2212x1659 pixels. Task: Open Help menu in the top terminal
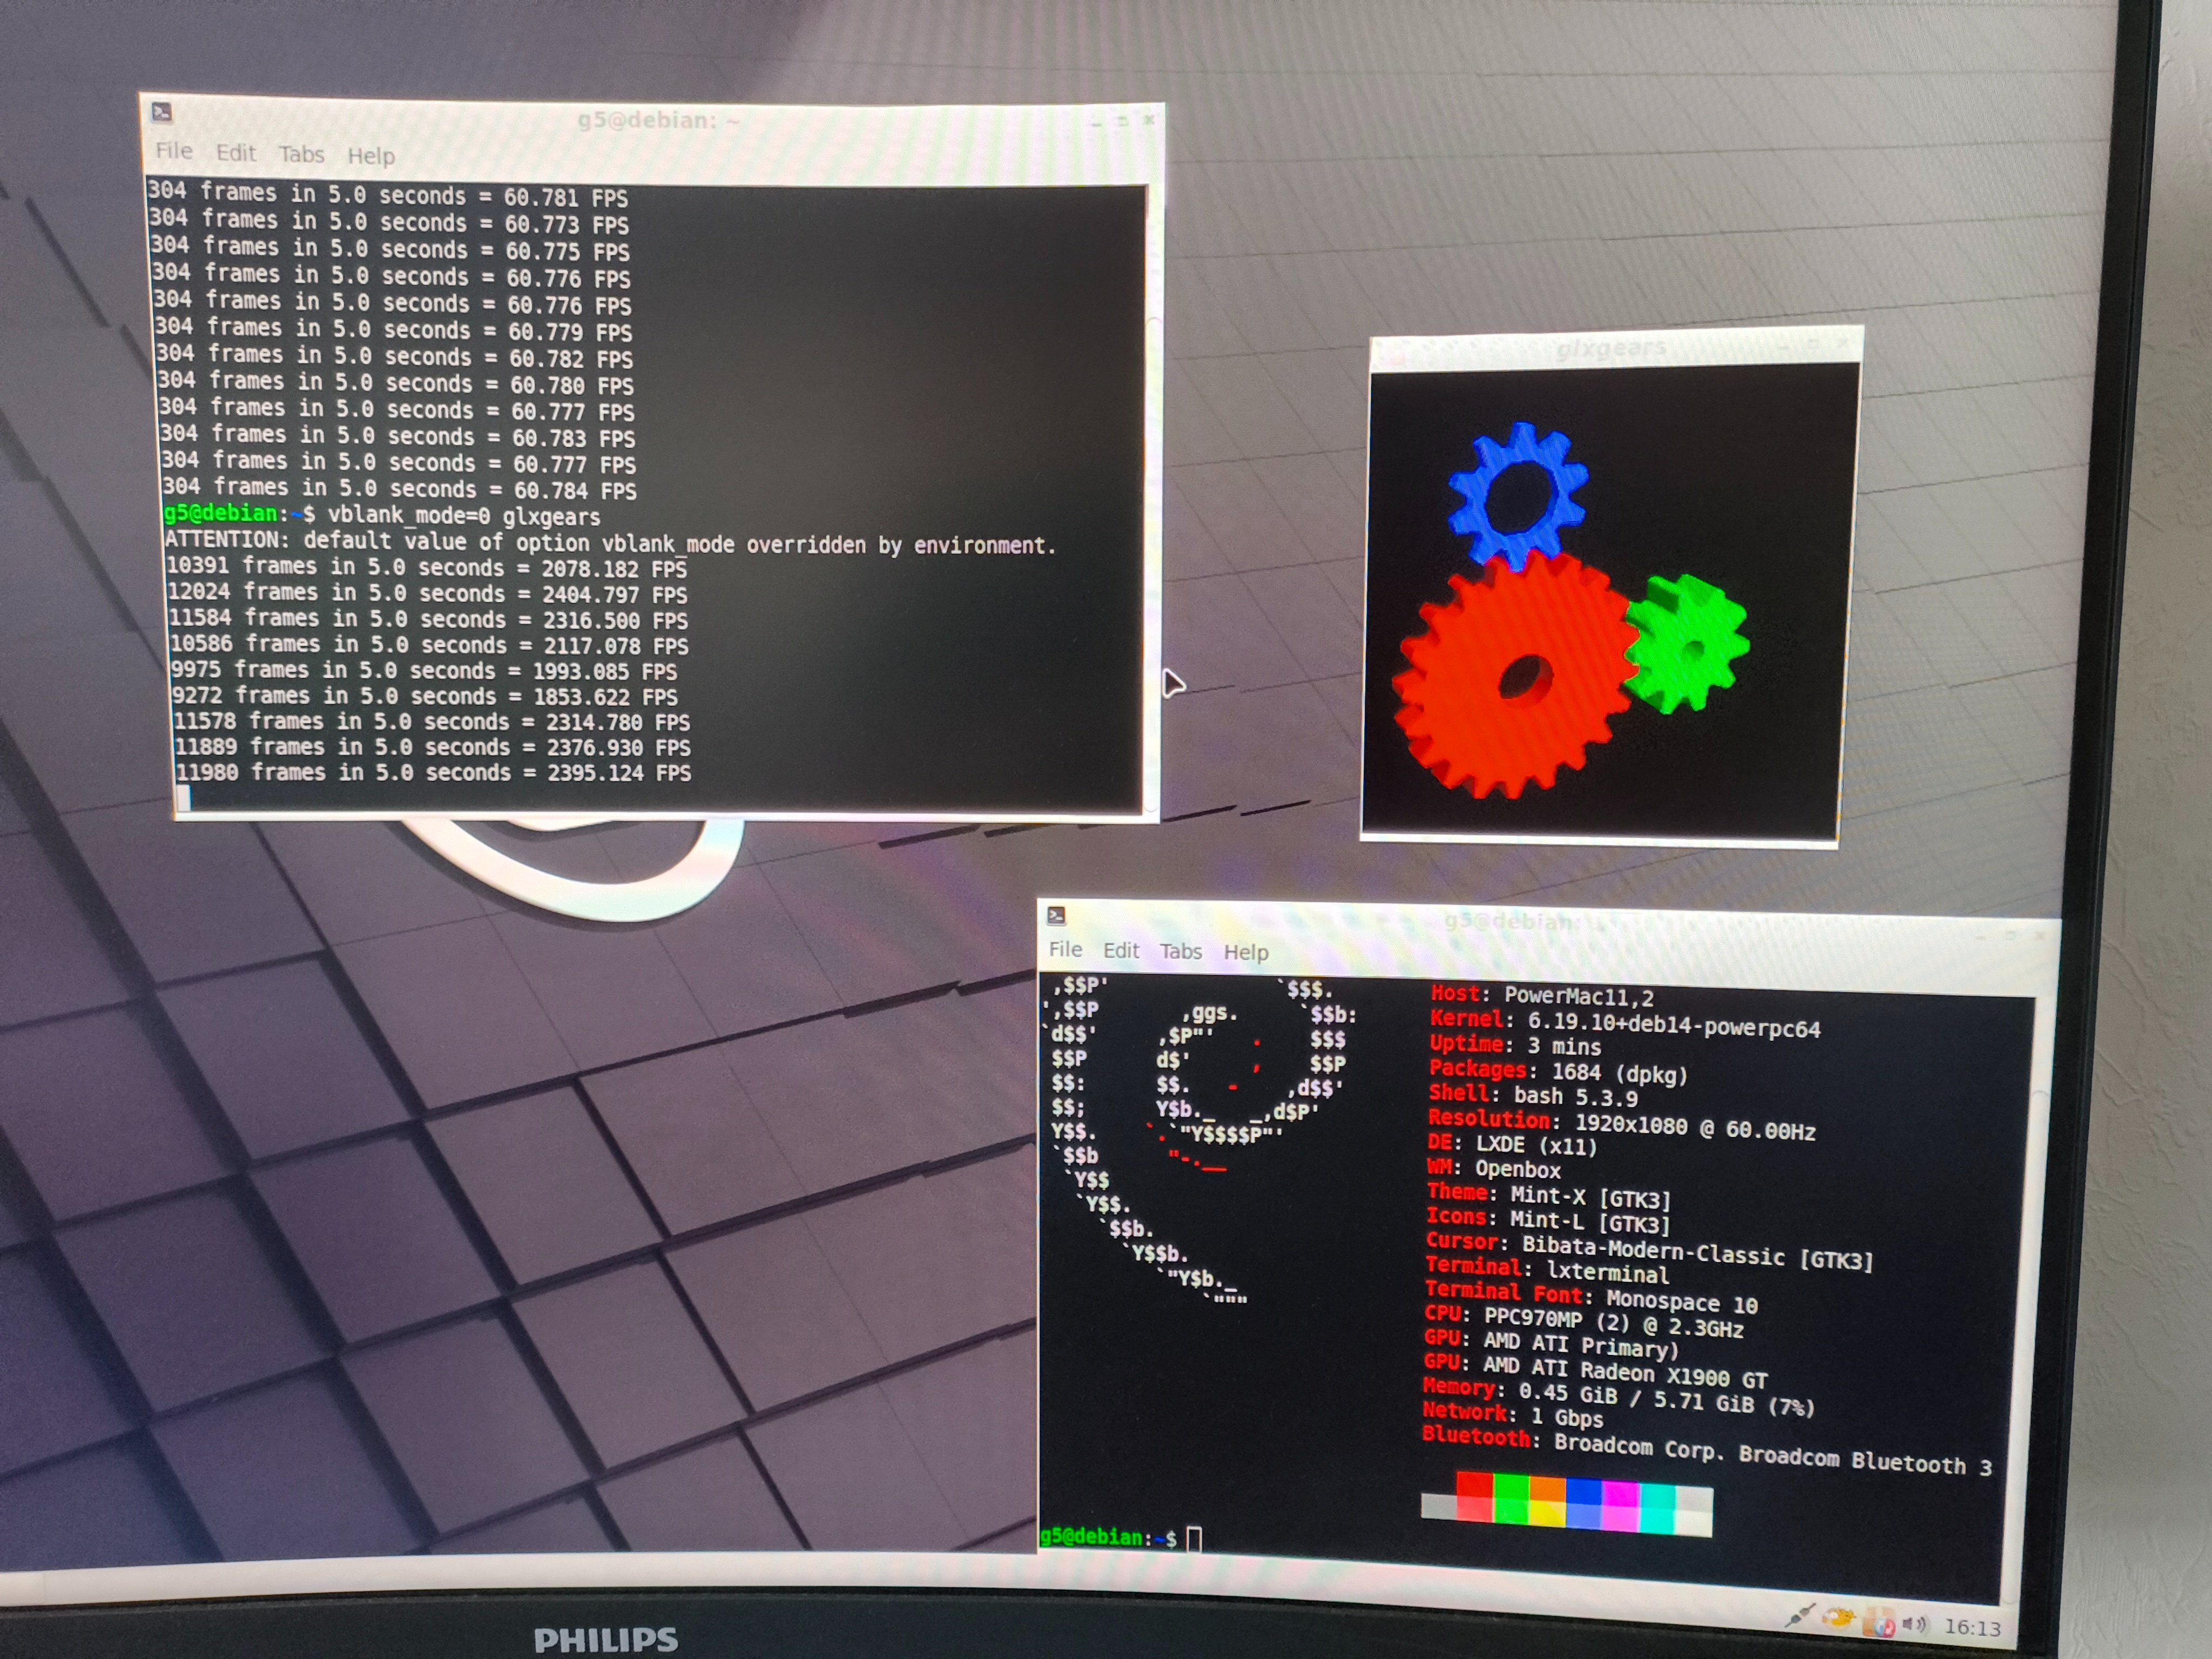coord(371,156)
